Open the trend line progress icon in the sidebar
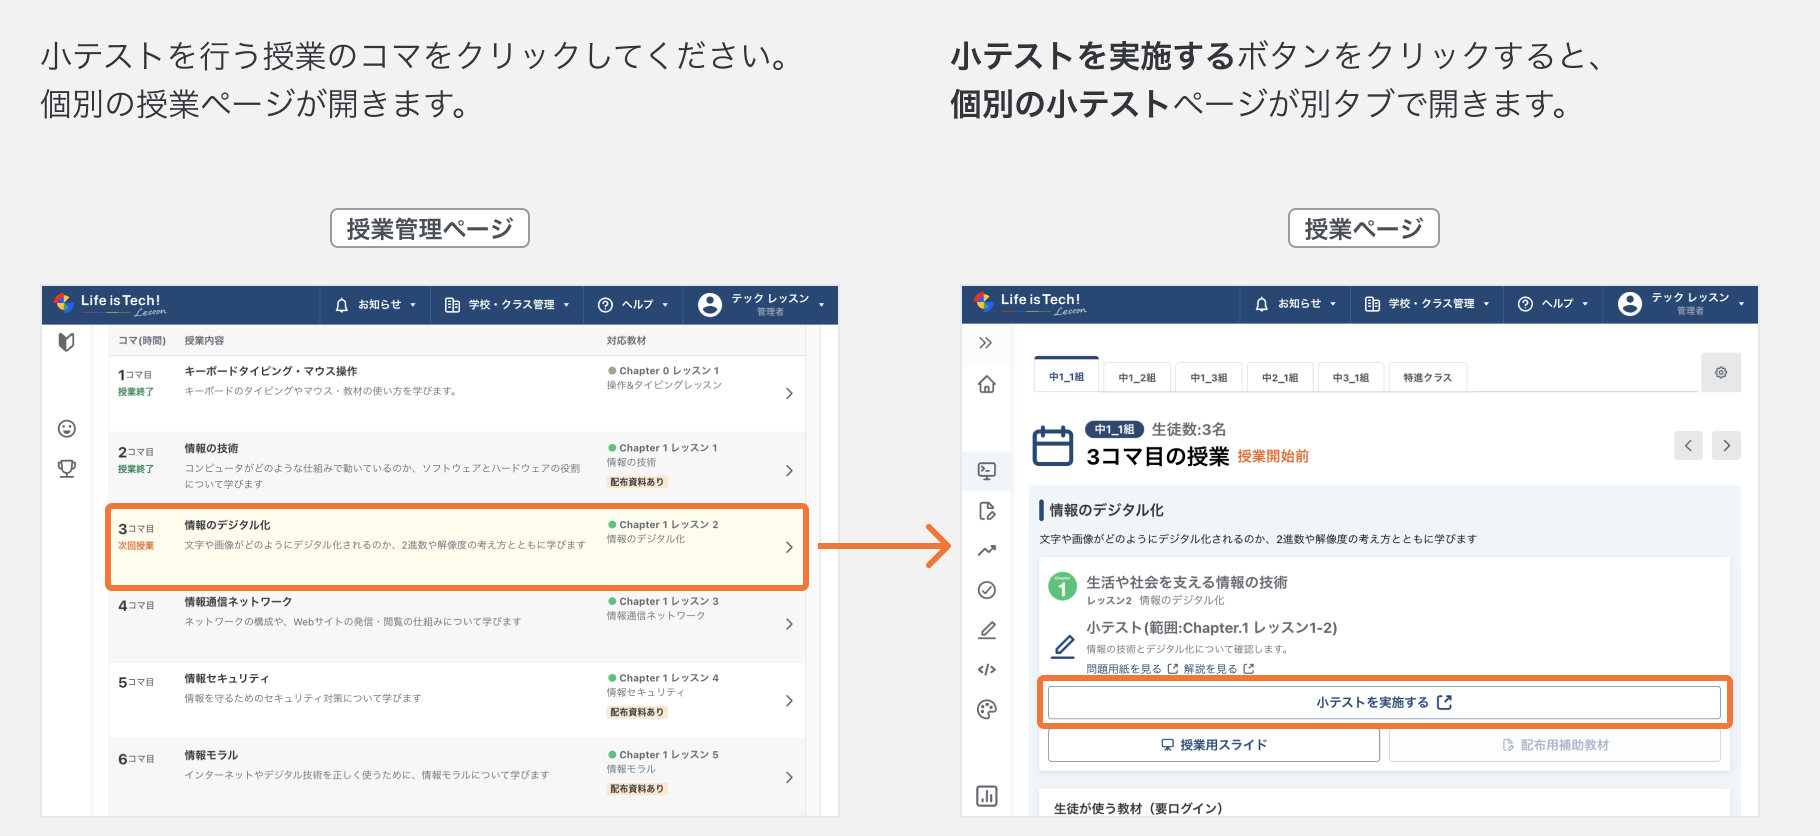Screen dimensions: 1820x836 point(987,550)
